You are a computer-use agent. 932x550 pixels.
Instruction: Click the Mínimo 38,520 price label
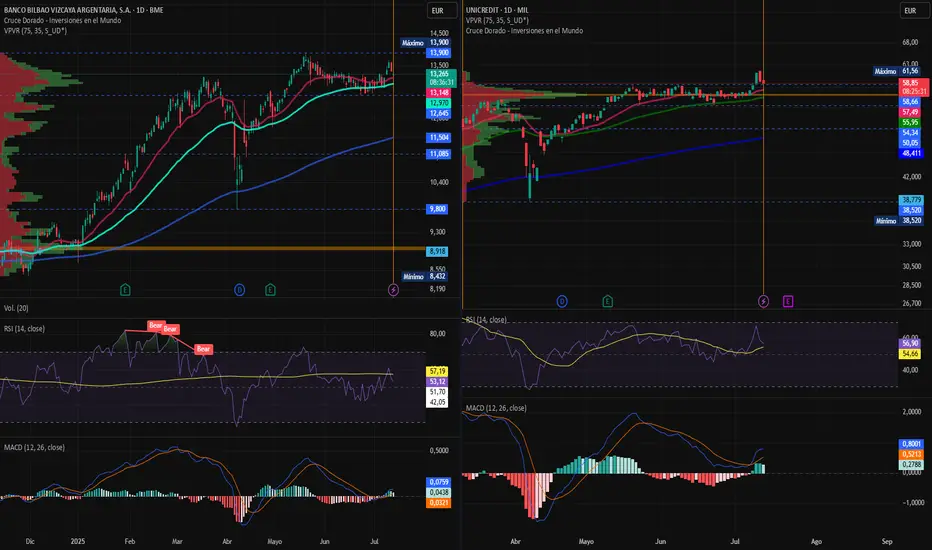[899, 221]
